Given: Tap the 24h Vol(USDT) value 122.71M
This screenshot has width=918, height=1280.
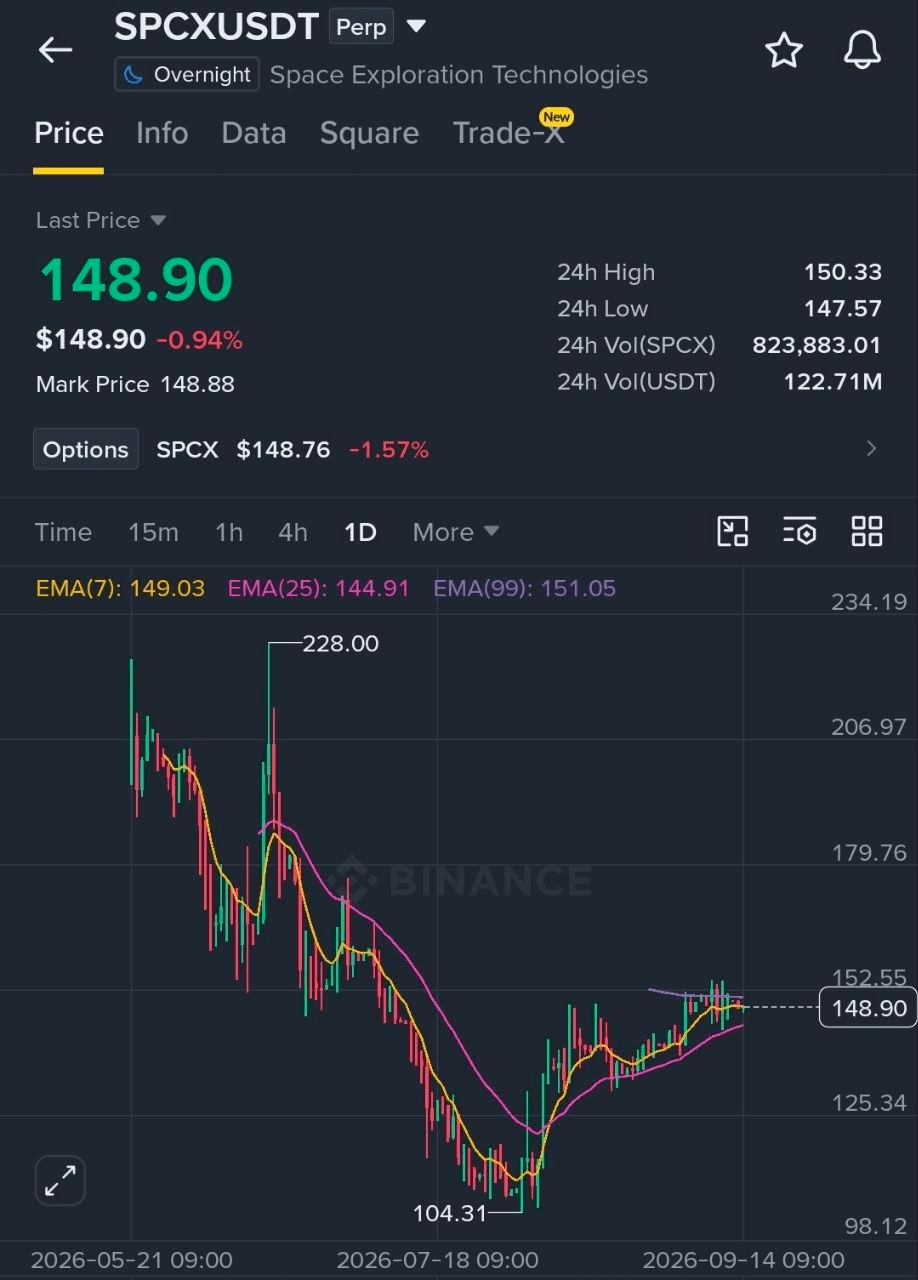Looking at the screenshot, I should pos(833,381).
